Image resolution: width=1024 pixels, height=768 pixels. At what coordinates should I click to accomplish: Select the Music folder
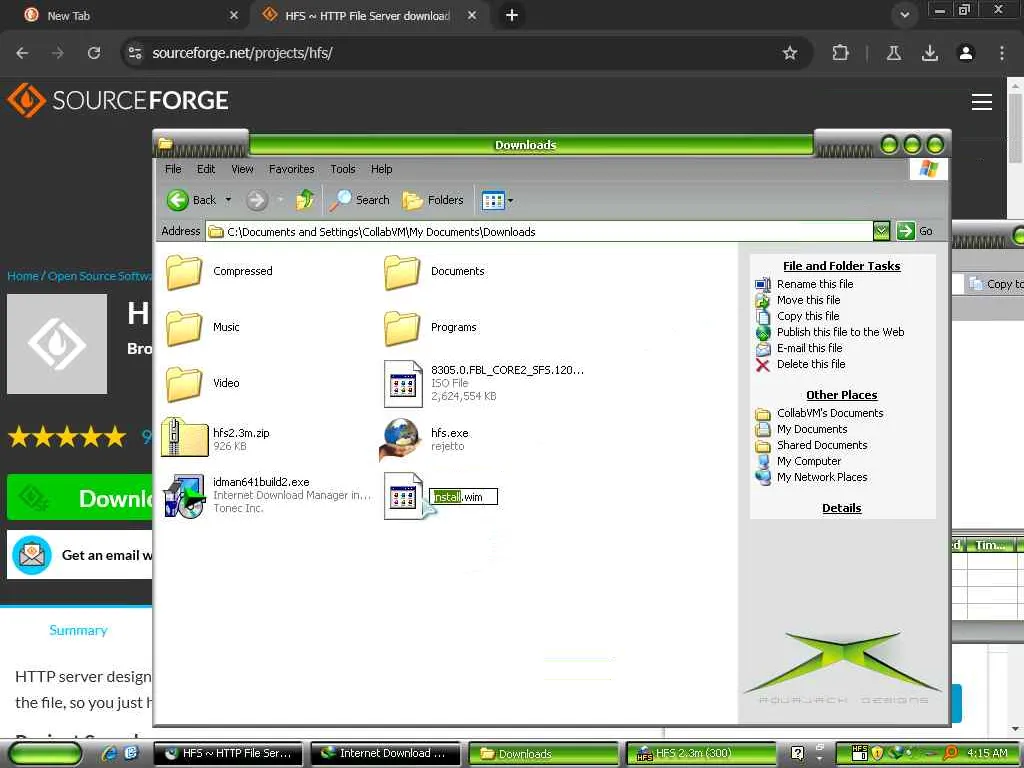pos(202,327)
